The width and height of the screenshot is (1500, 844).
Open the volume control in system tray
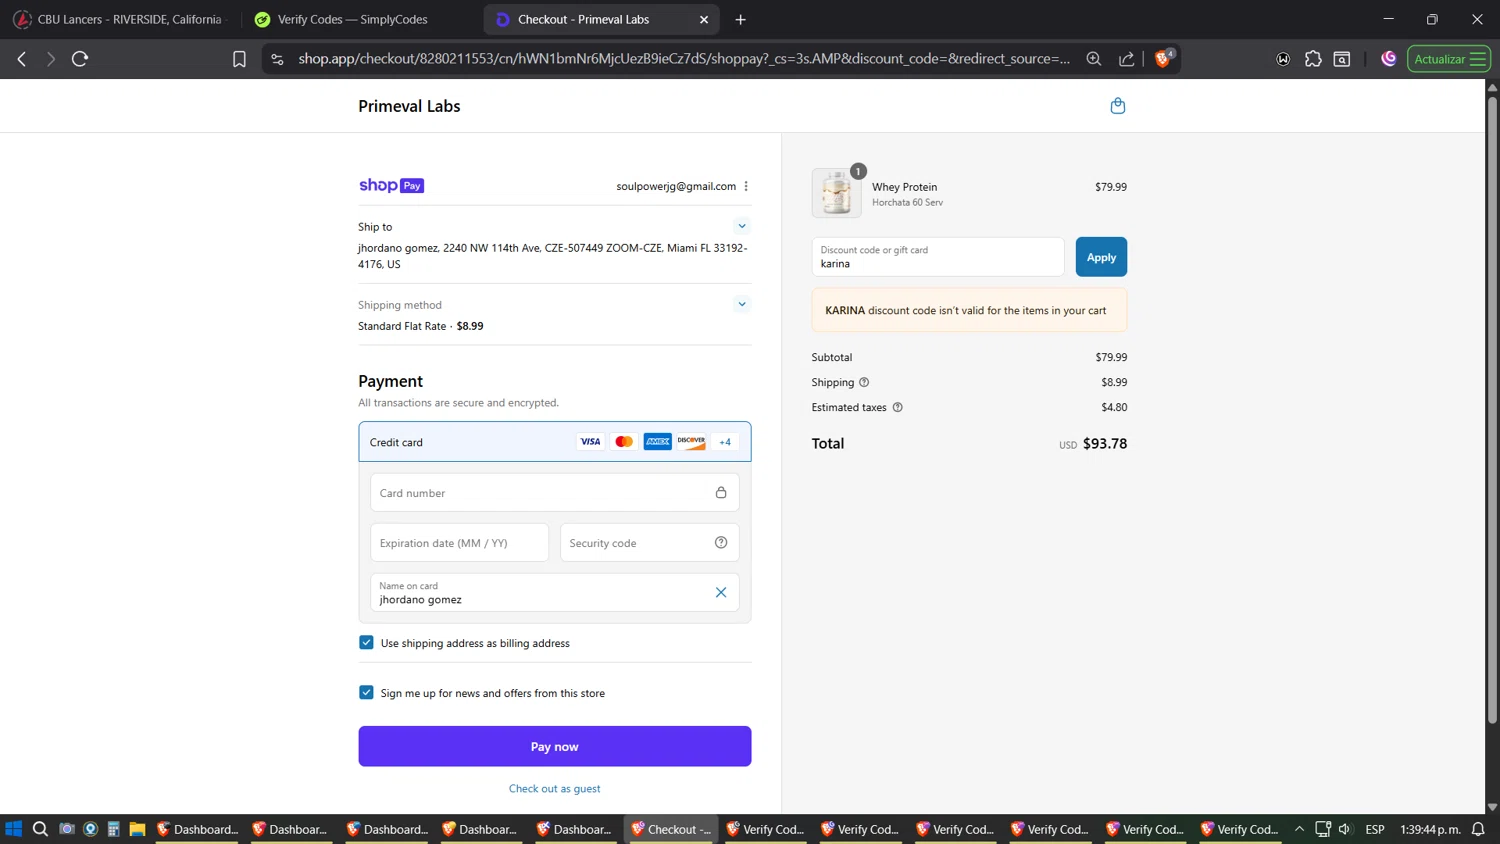[1345, 829]
